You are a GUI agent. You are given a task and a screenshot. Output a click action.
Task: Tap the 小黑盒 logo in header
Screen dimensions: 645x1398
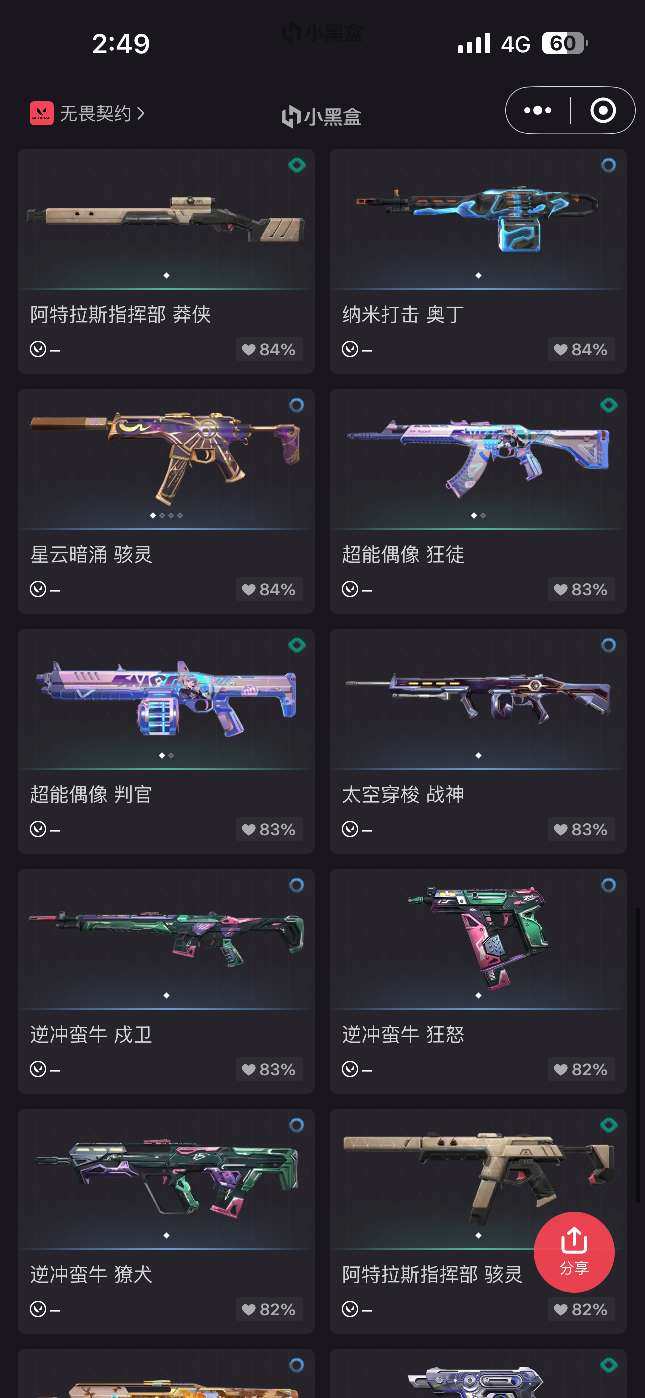click(x=321, y=117)
